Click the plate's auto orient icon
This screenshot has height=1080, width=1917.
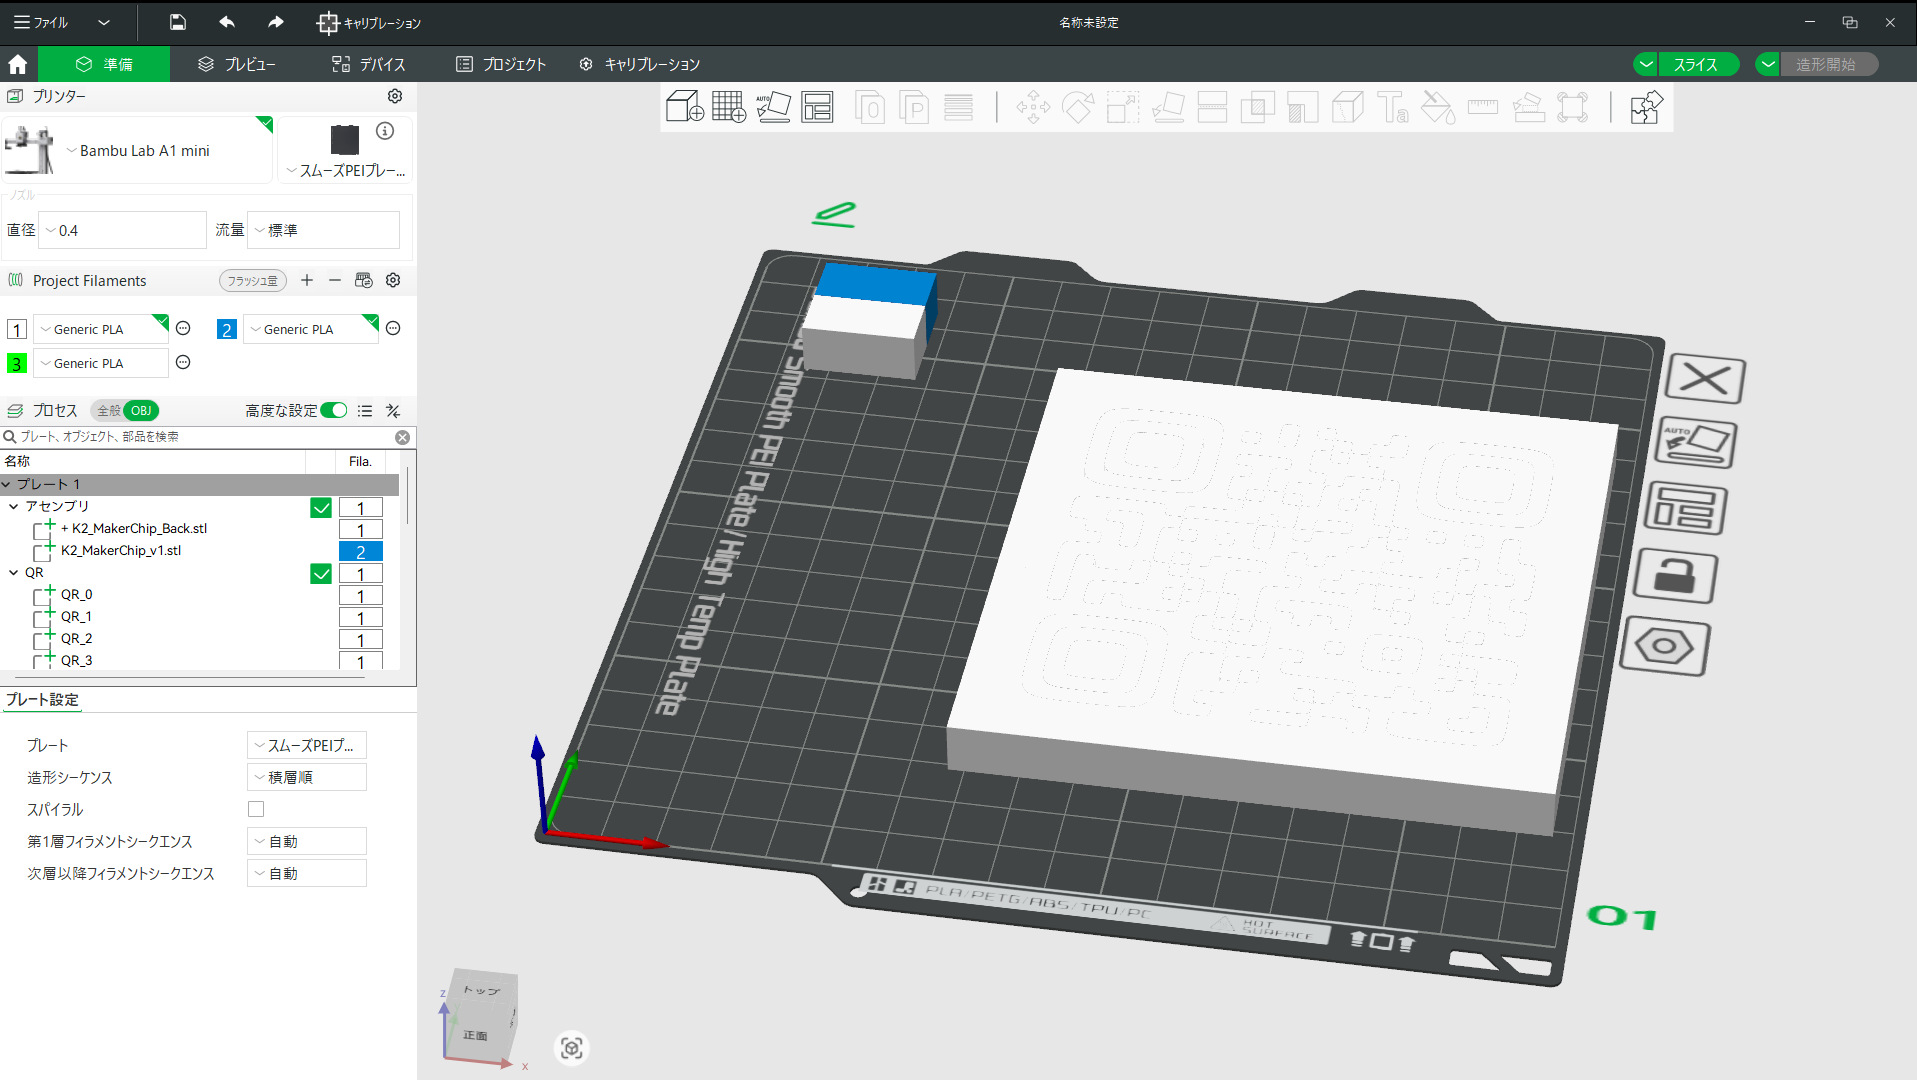pyautogui.click(x=1695, y=443)
